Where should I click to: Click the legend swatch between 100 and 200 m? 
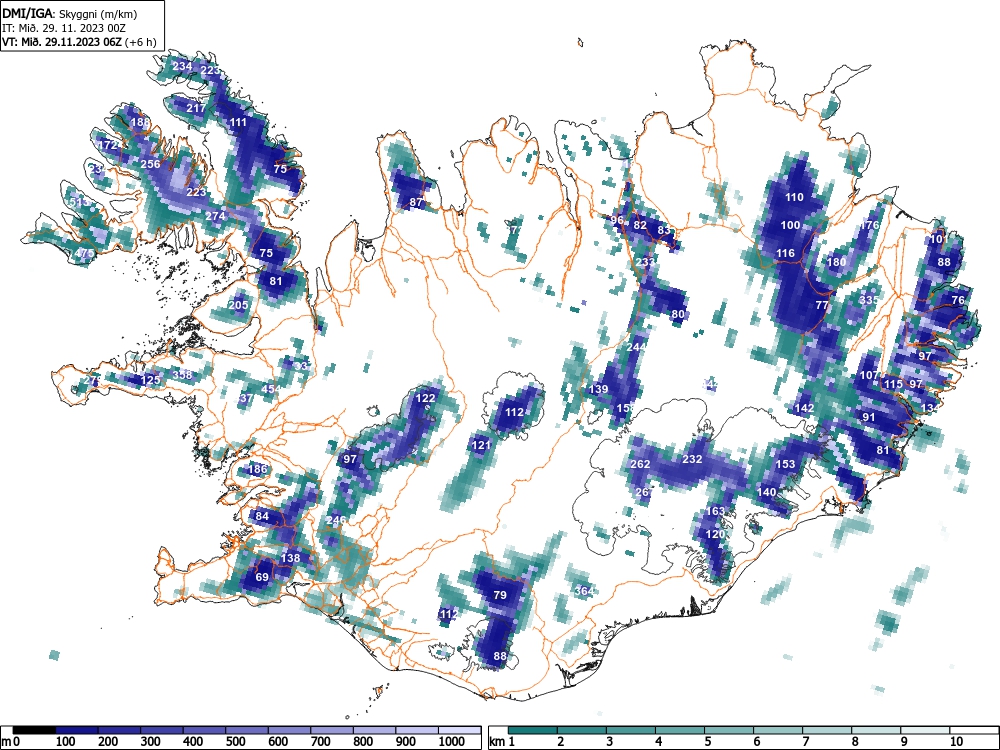[x=77, y=730]
